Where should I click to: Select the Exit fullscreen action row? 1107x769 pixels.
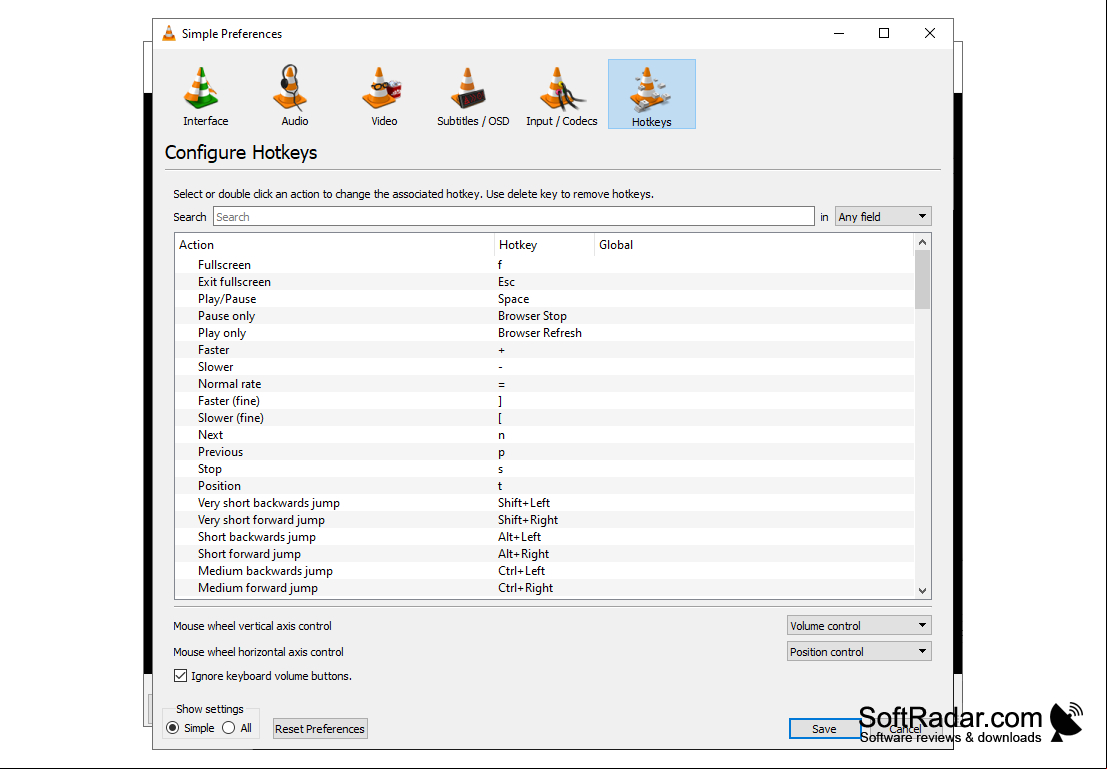tap(544, 282)
